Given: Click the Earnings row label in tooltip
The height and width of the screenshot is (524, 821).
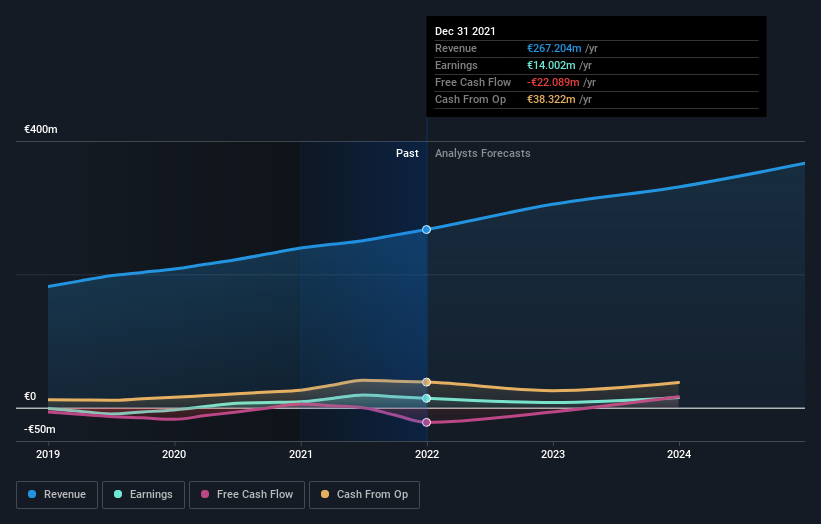Looking at the screenshot, I should [457, 65].
